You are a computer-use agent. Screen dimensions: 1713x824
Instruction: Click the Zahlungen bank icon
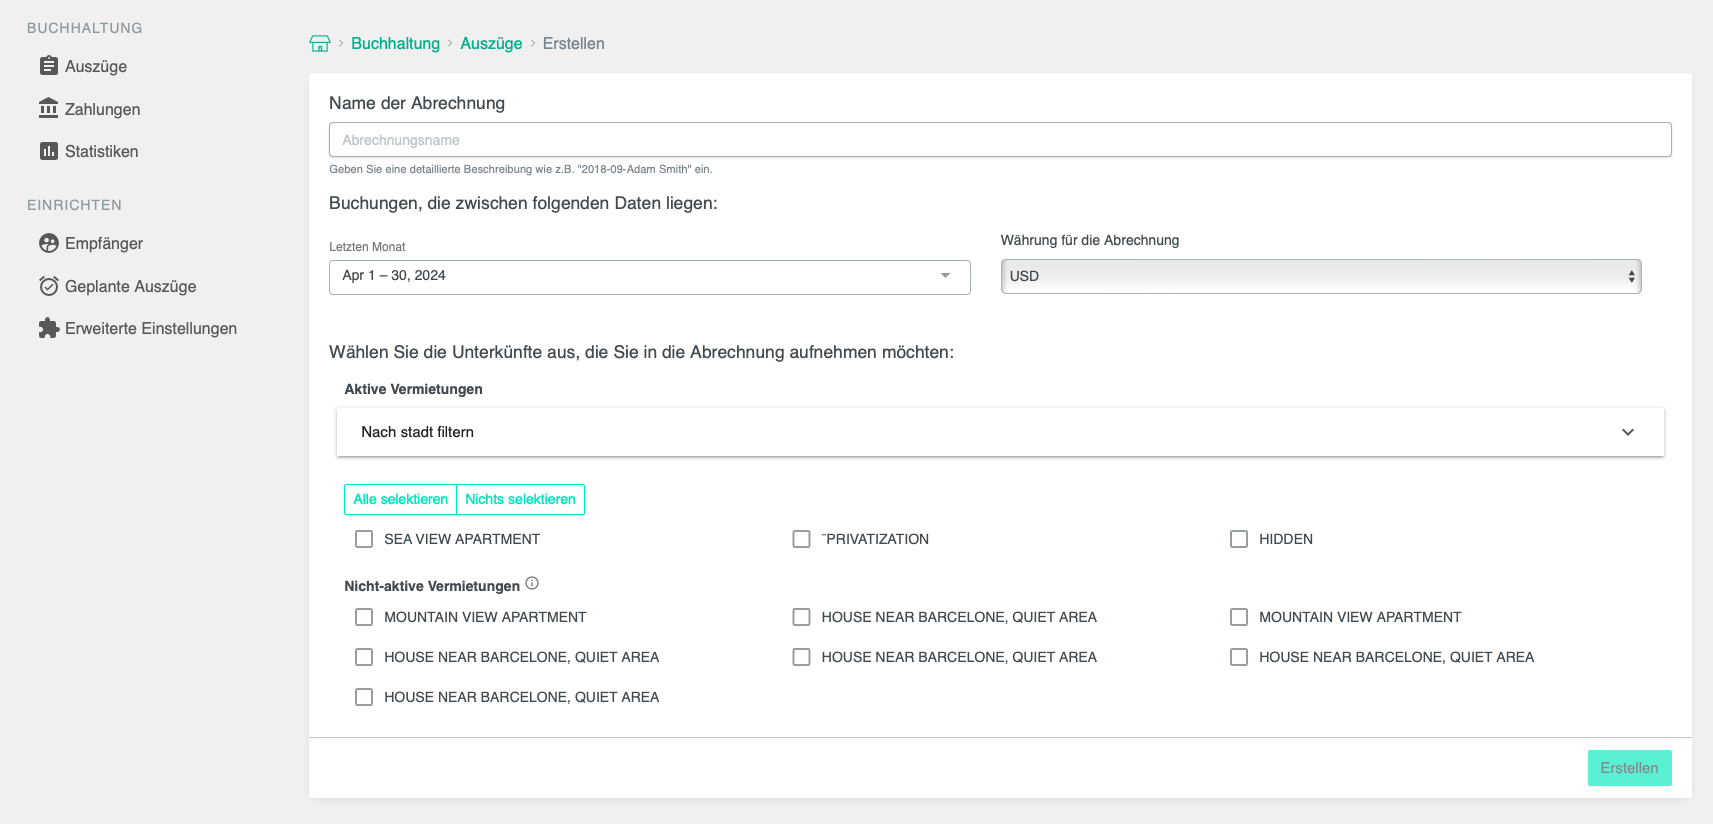pyautogui.click(x=48, y=108)
